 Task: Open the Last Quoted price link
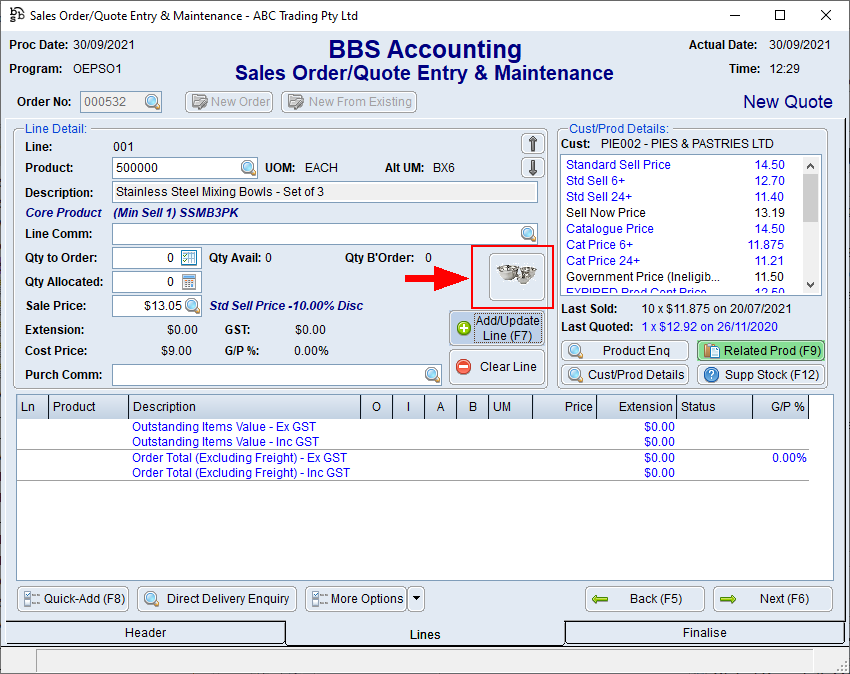pyautogui.click(x=710, y=327)
